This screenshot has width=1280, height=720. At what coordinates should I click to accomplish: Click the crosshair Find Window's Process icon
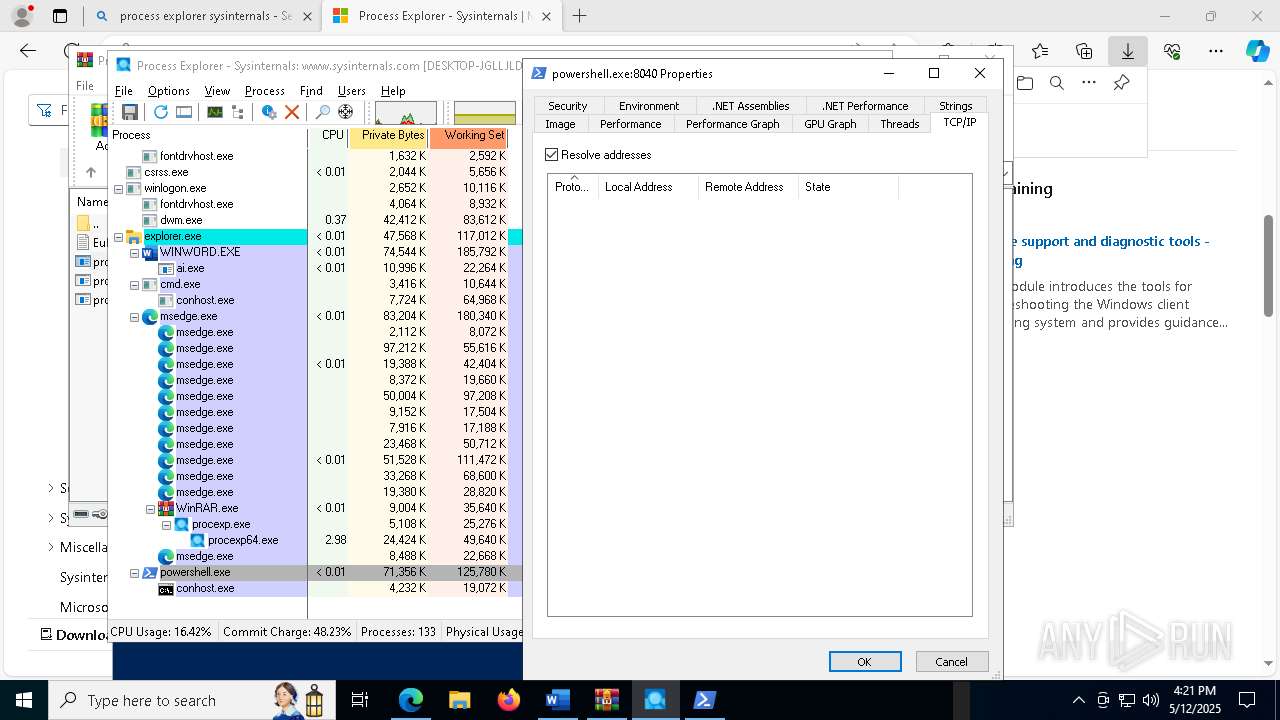345,112
